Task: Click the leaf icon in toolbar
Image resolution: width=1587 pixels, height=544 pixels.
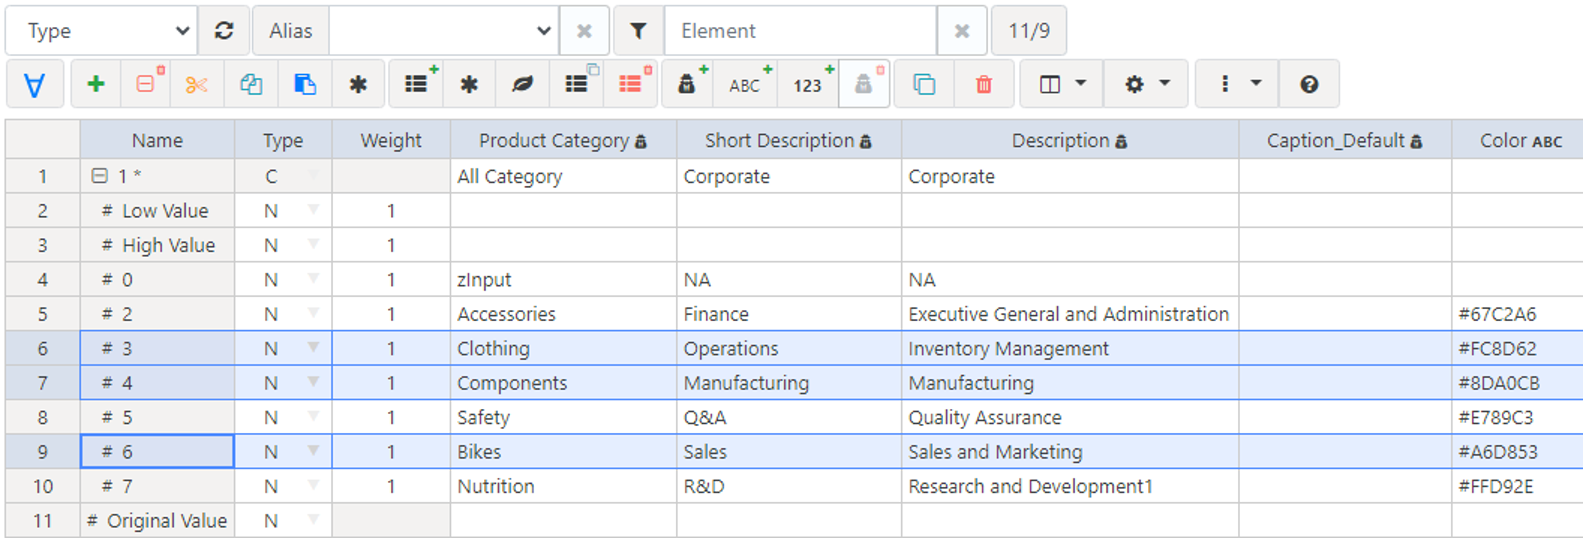Action: point(522,85)
